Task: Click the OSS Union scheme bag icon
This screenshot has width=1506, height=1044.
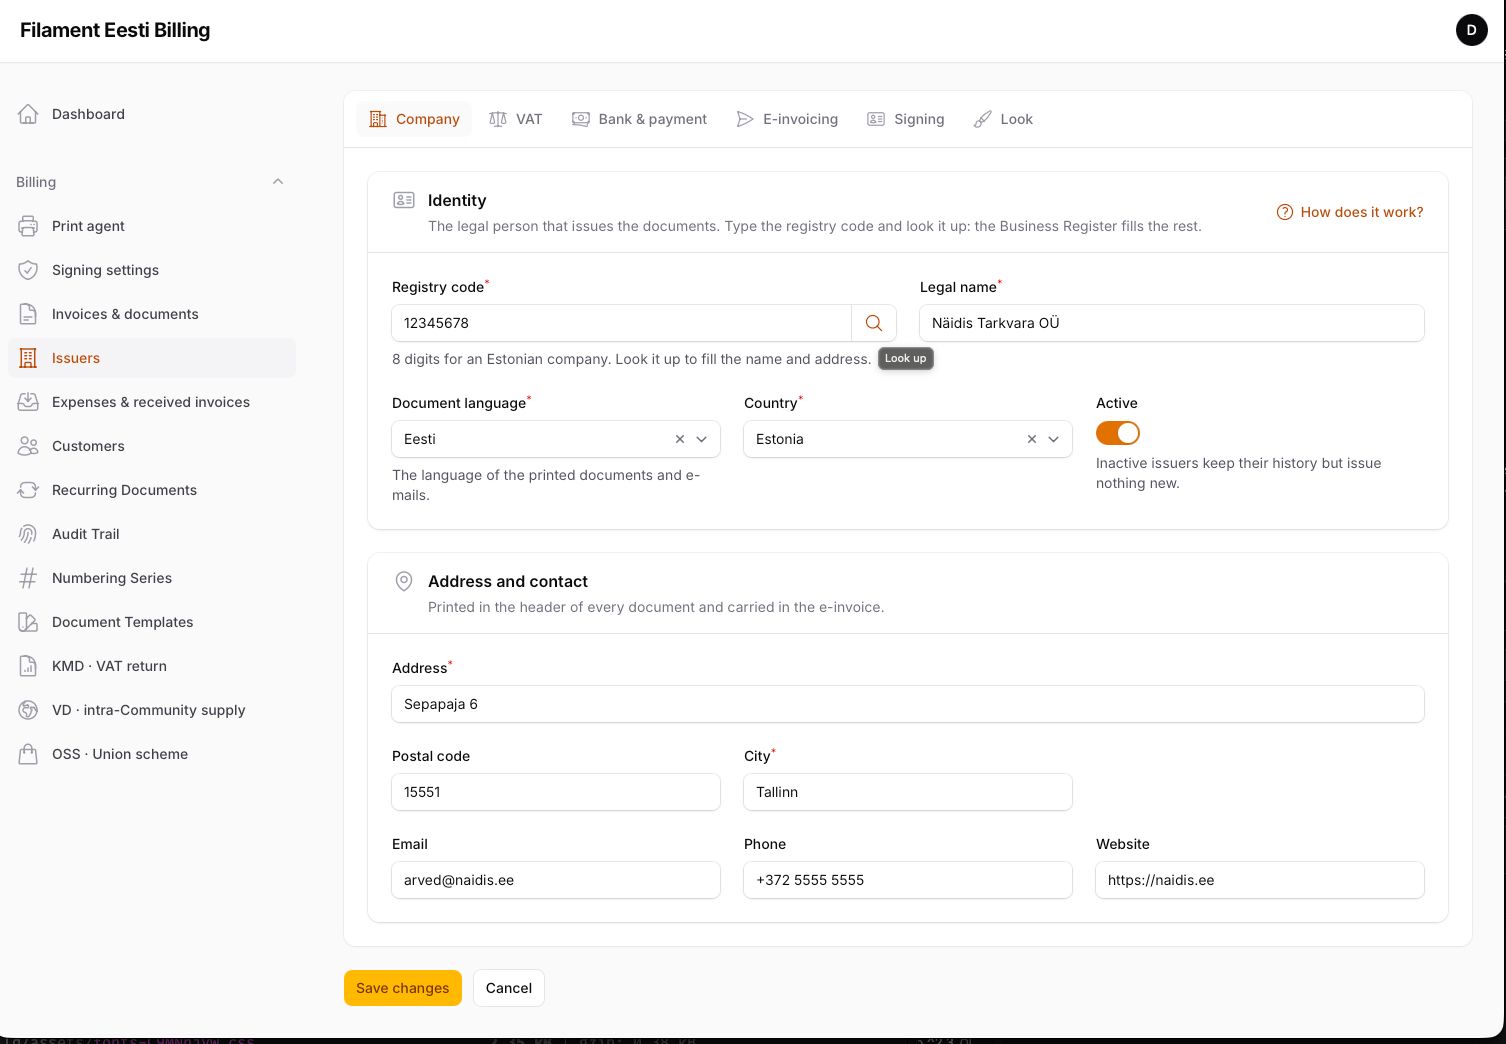Action: pos(28,754)
